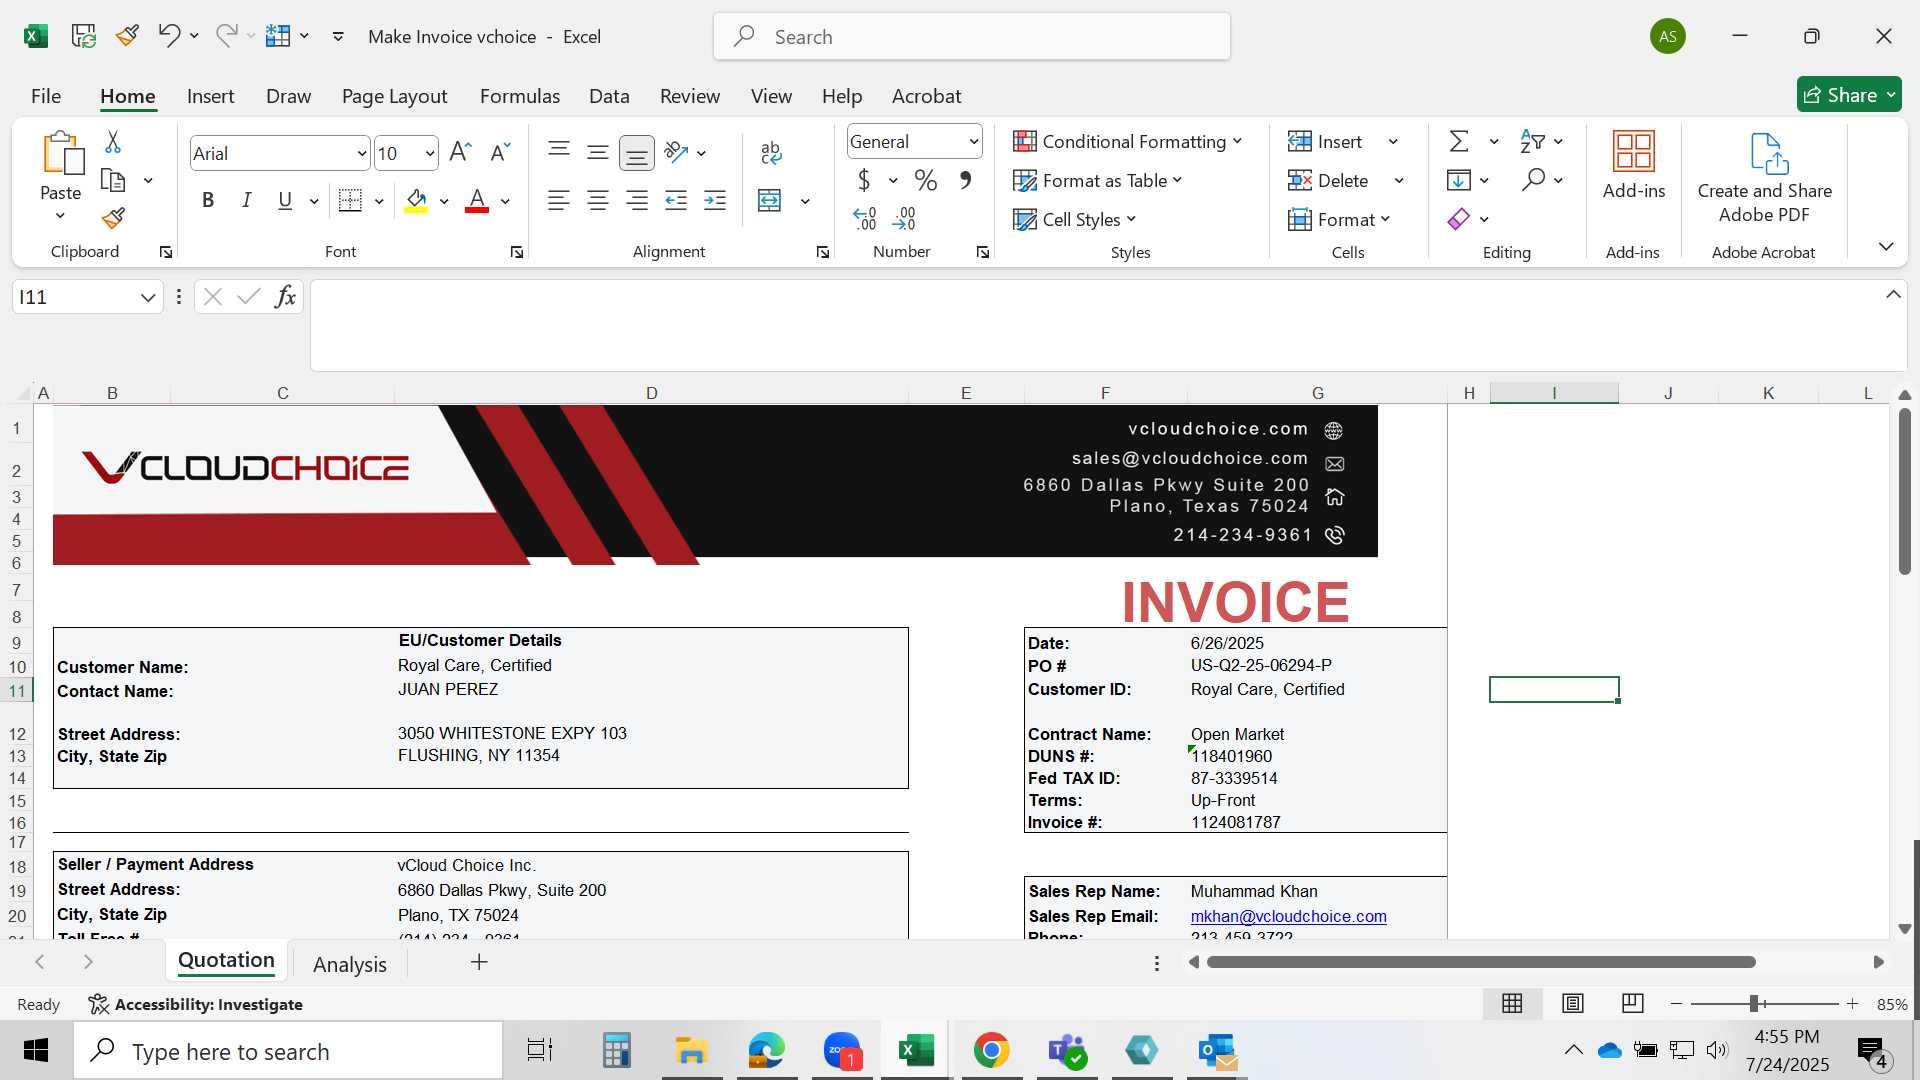Screen dimensions: 1920x1080
Task: Toggle Align Right for text
Action: coord(637,201)
